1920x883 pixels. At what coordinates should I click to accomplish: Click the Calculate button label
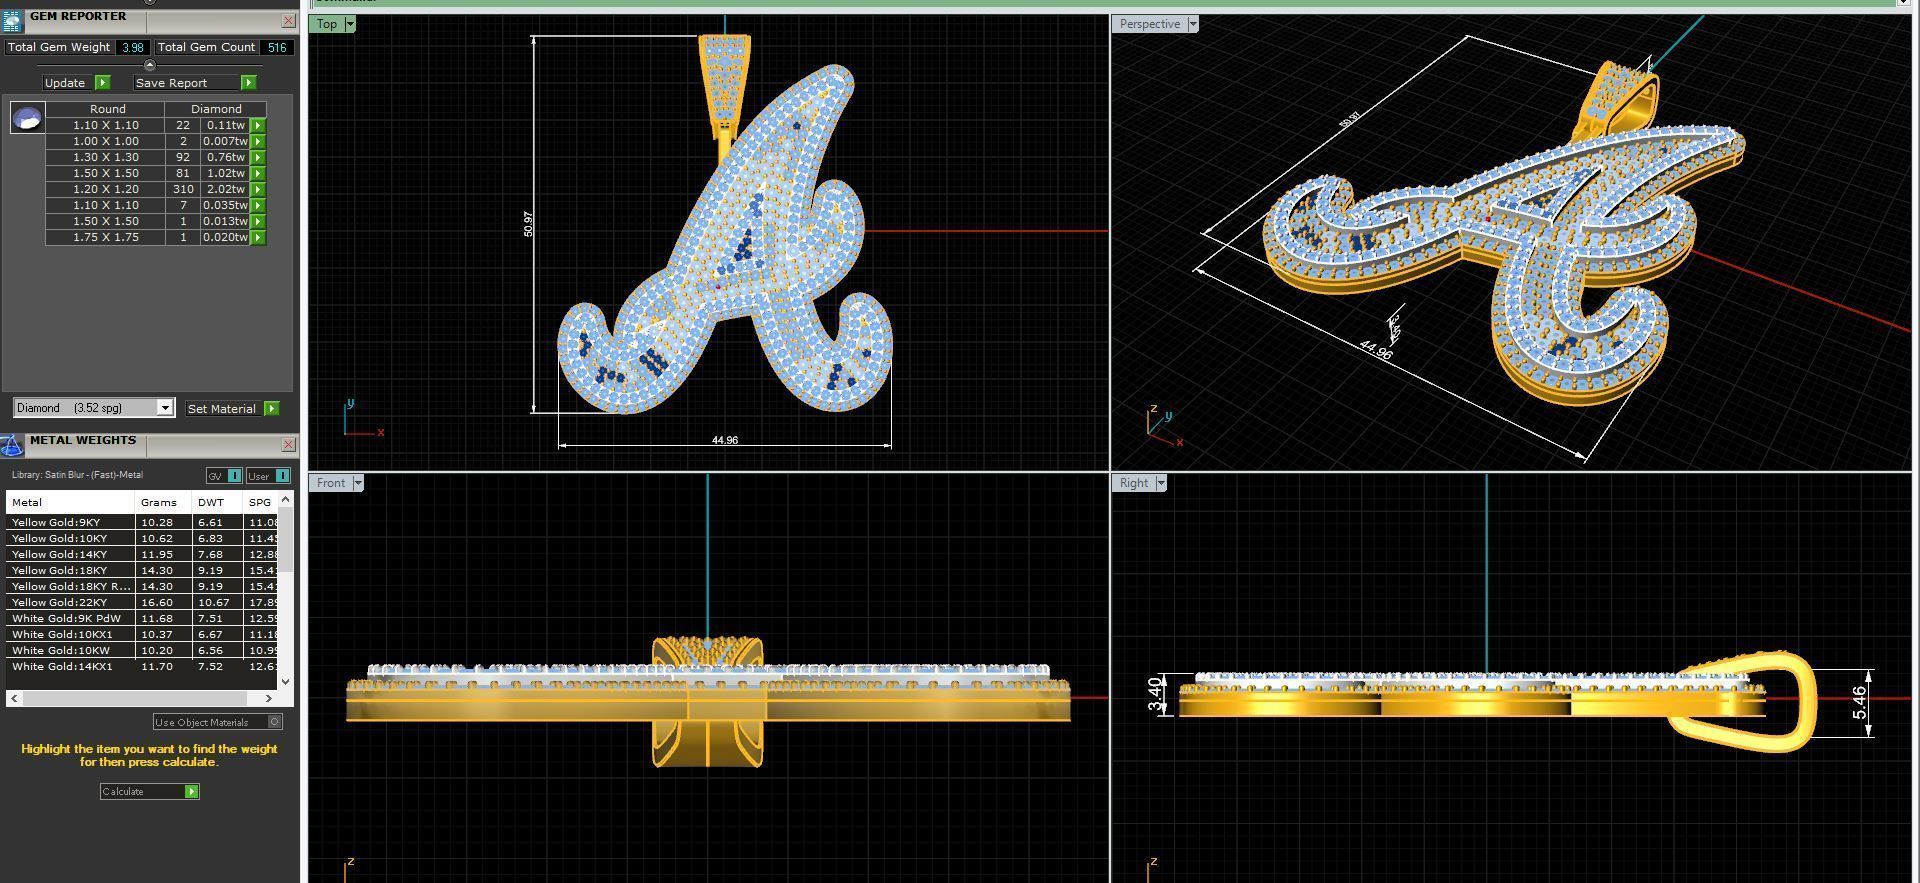[123, 791]
